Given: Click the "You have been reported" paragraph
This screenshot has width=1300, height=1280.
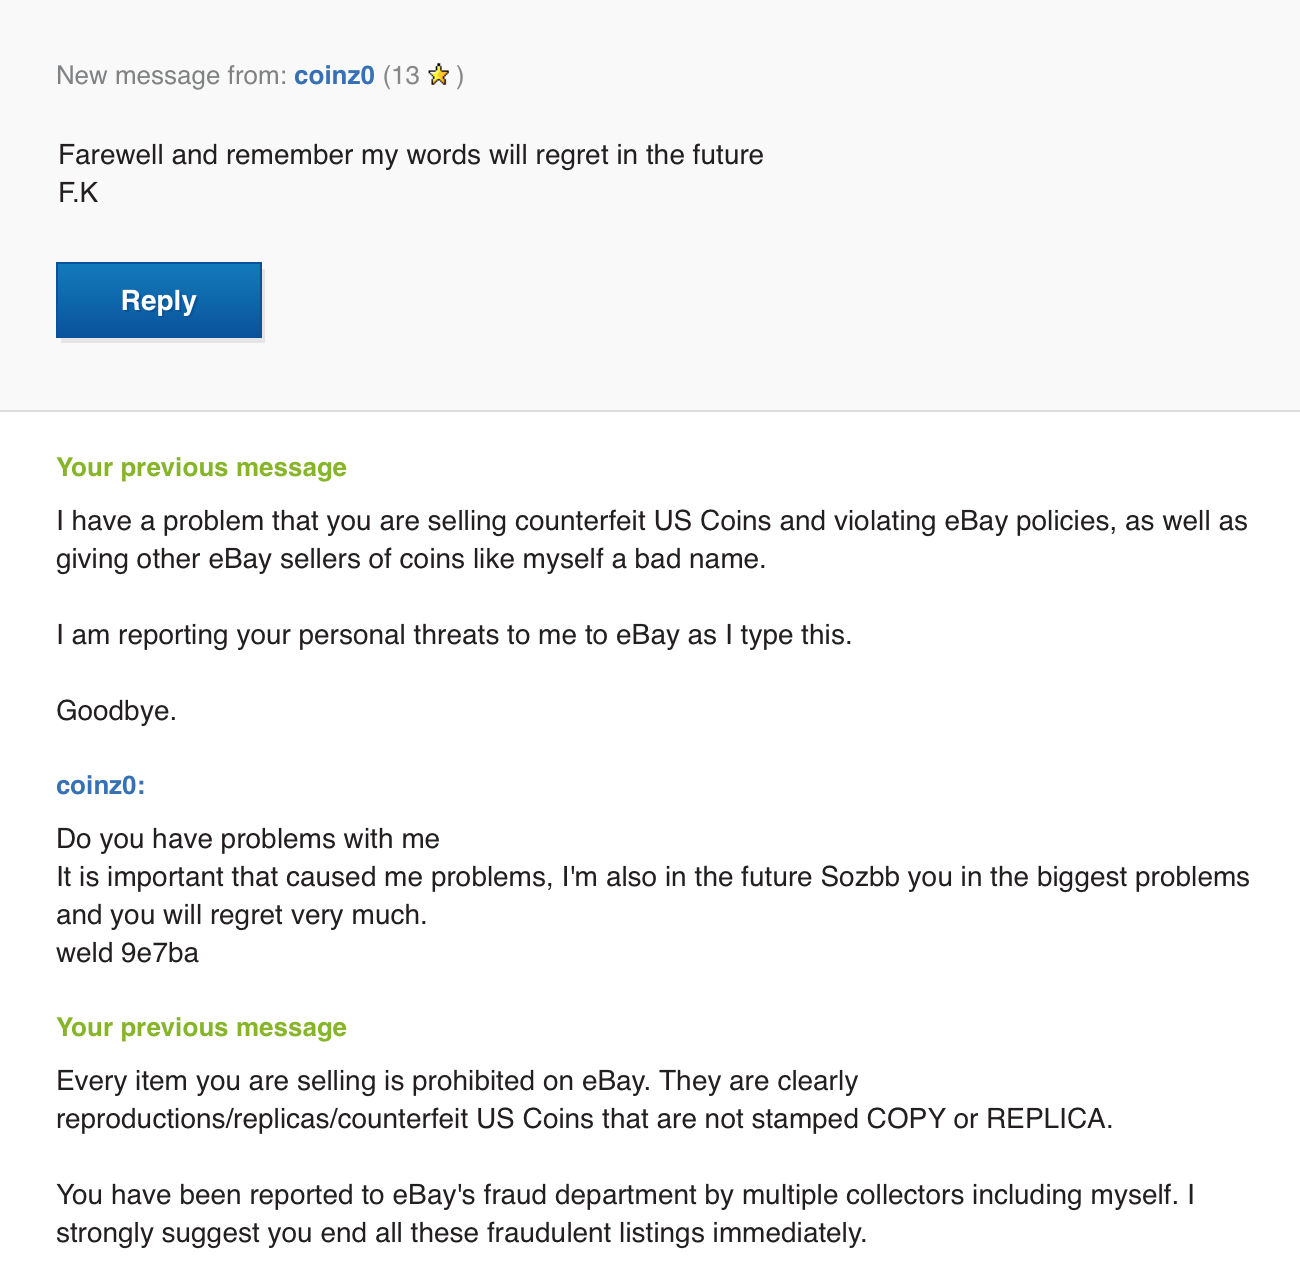Looking at the screenshot, I should click(x=625, y=1214).
